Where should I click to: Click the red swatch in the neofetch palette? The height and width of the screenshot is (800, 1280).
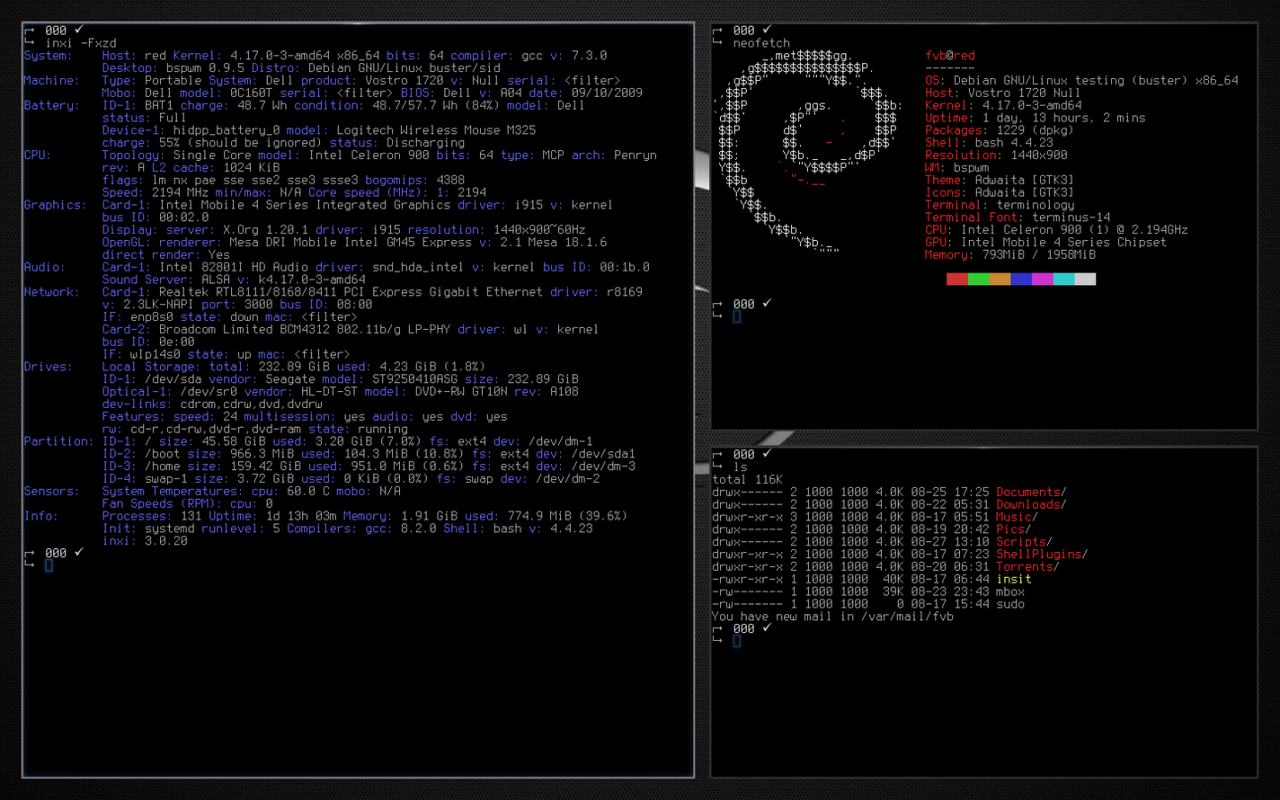click(x=957, y=279)
